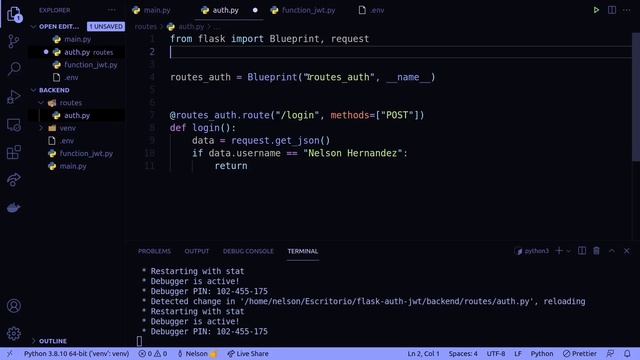Image resolution: width=640 pixels, height=360 pixels.
Task: Select the Terminal panel tab
Action: pos(302,251)
